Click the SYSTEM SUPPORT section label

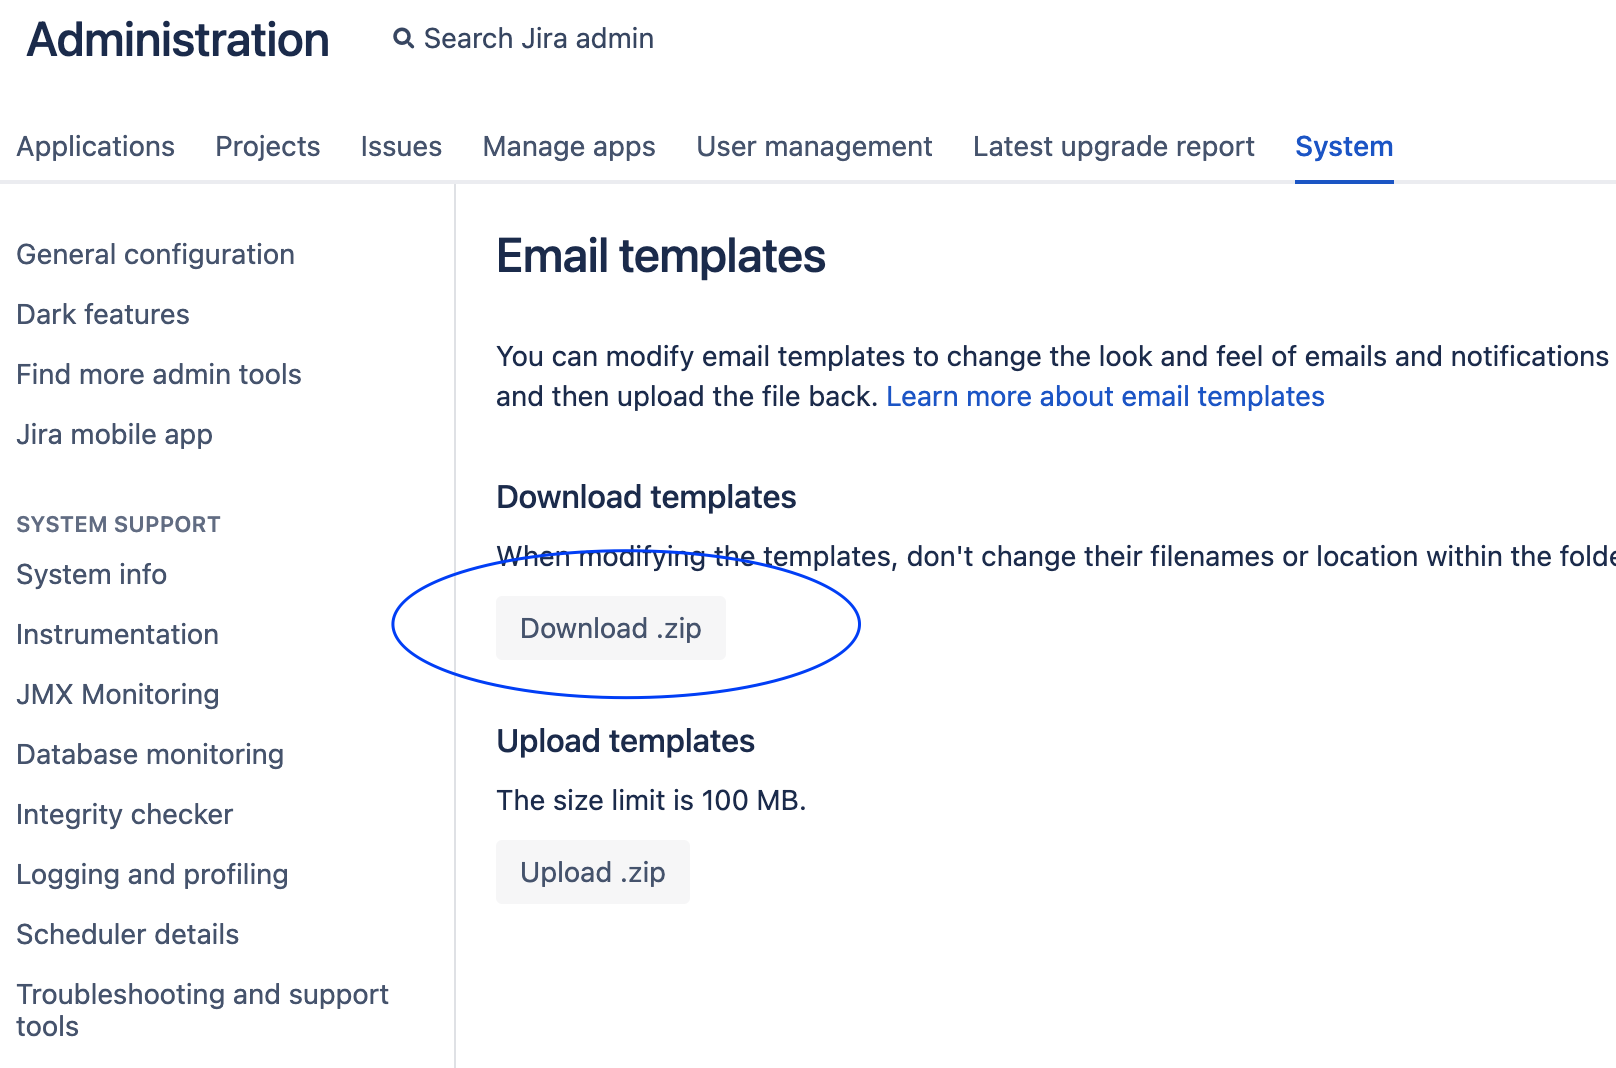(119, 524)
